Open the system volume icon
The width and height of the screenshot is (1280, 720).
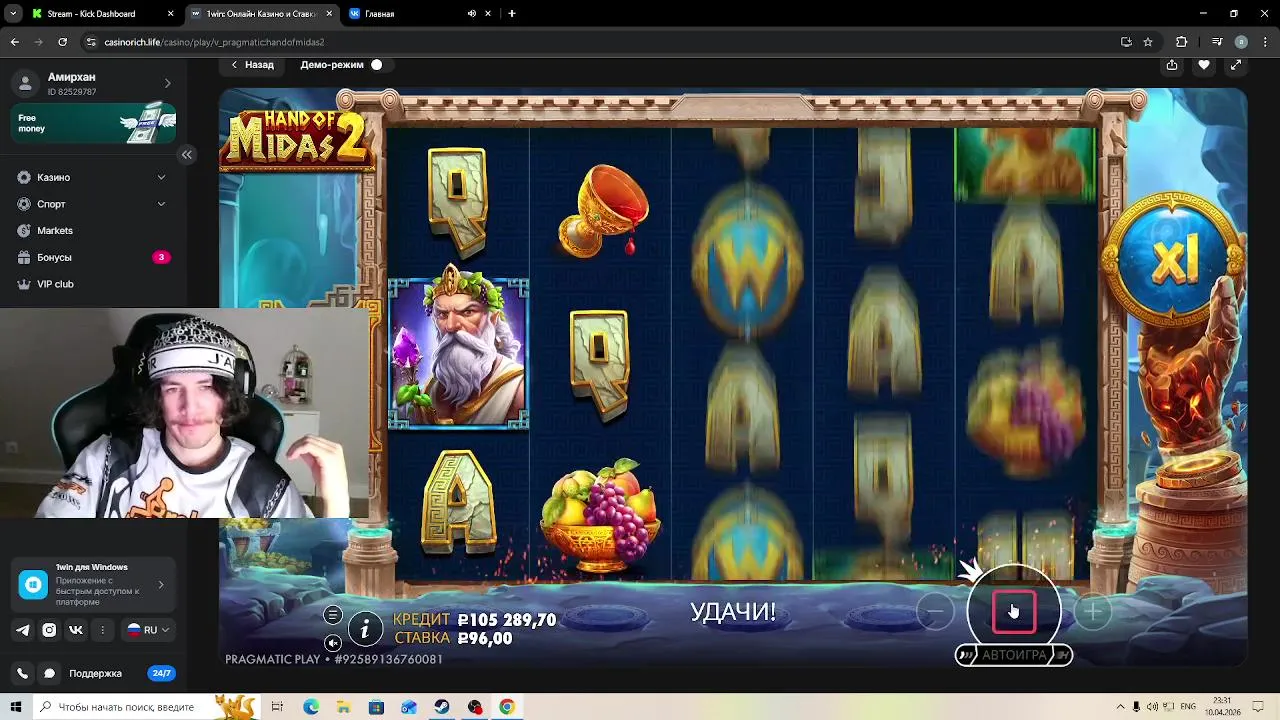[1152, 707]
